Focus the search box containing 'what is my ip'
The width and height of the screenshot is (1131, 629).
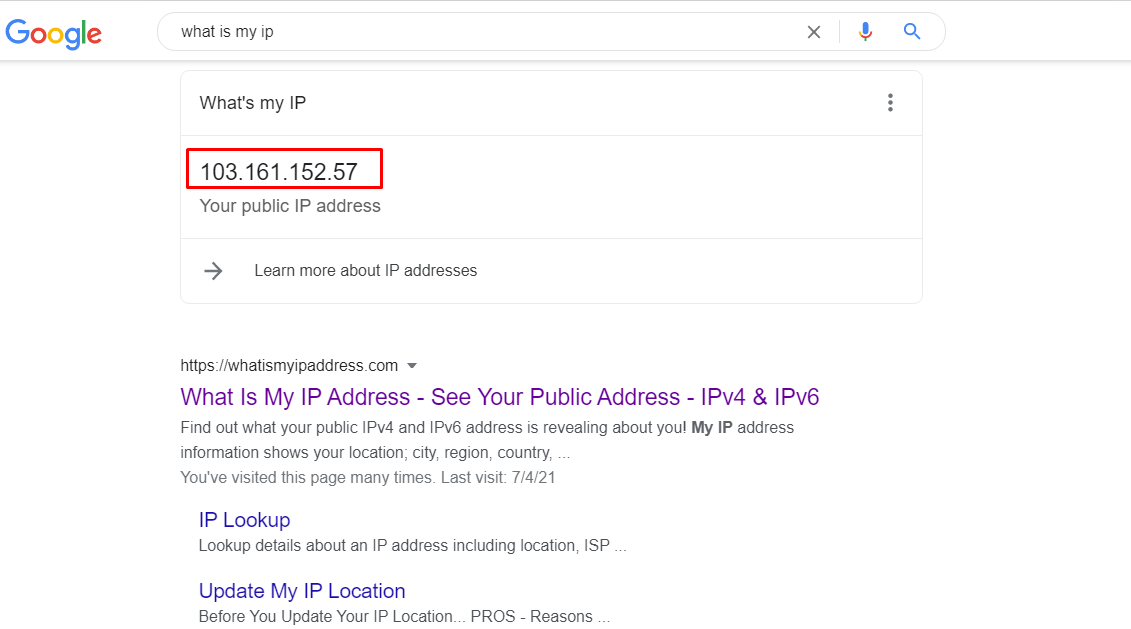pos(480,32)
